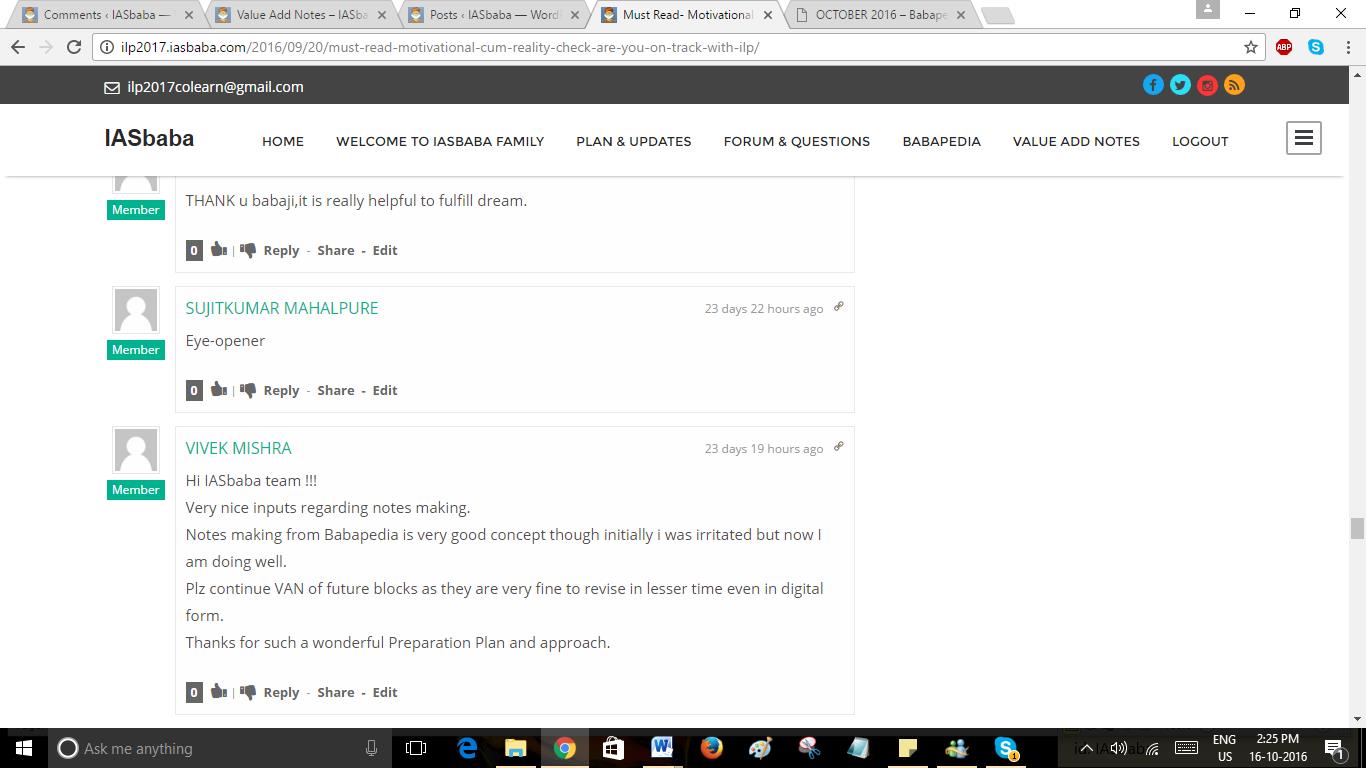
Task: Open BABAPEDIA menu item
Action: click(x=941, y=141)
